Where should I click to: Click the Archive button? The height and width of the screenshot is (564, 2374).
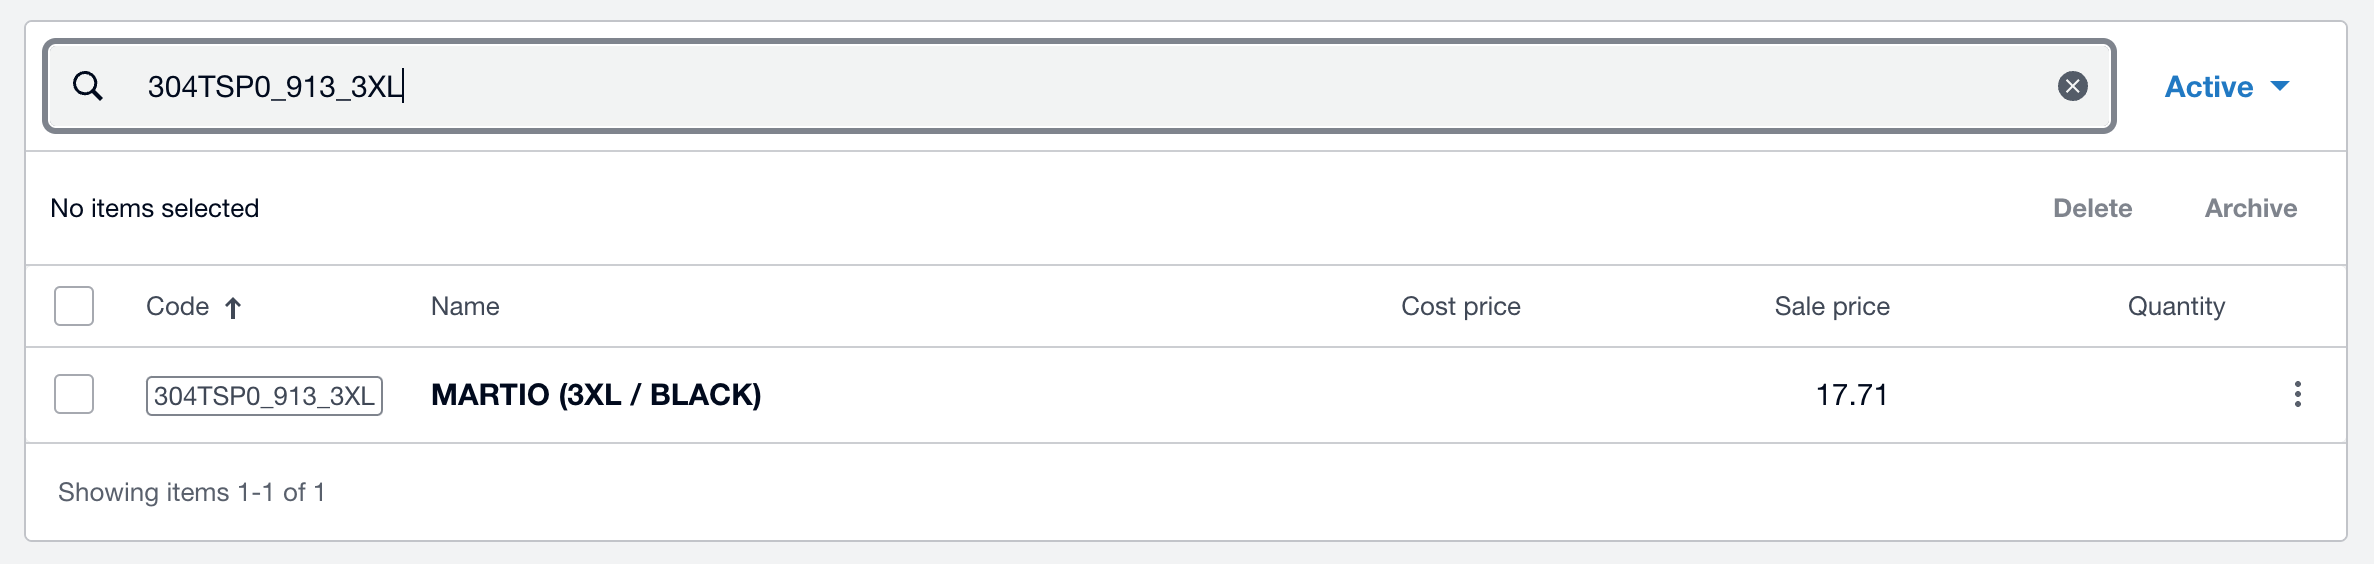coord(2250,208)
